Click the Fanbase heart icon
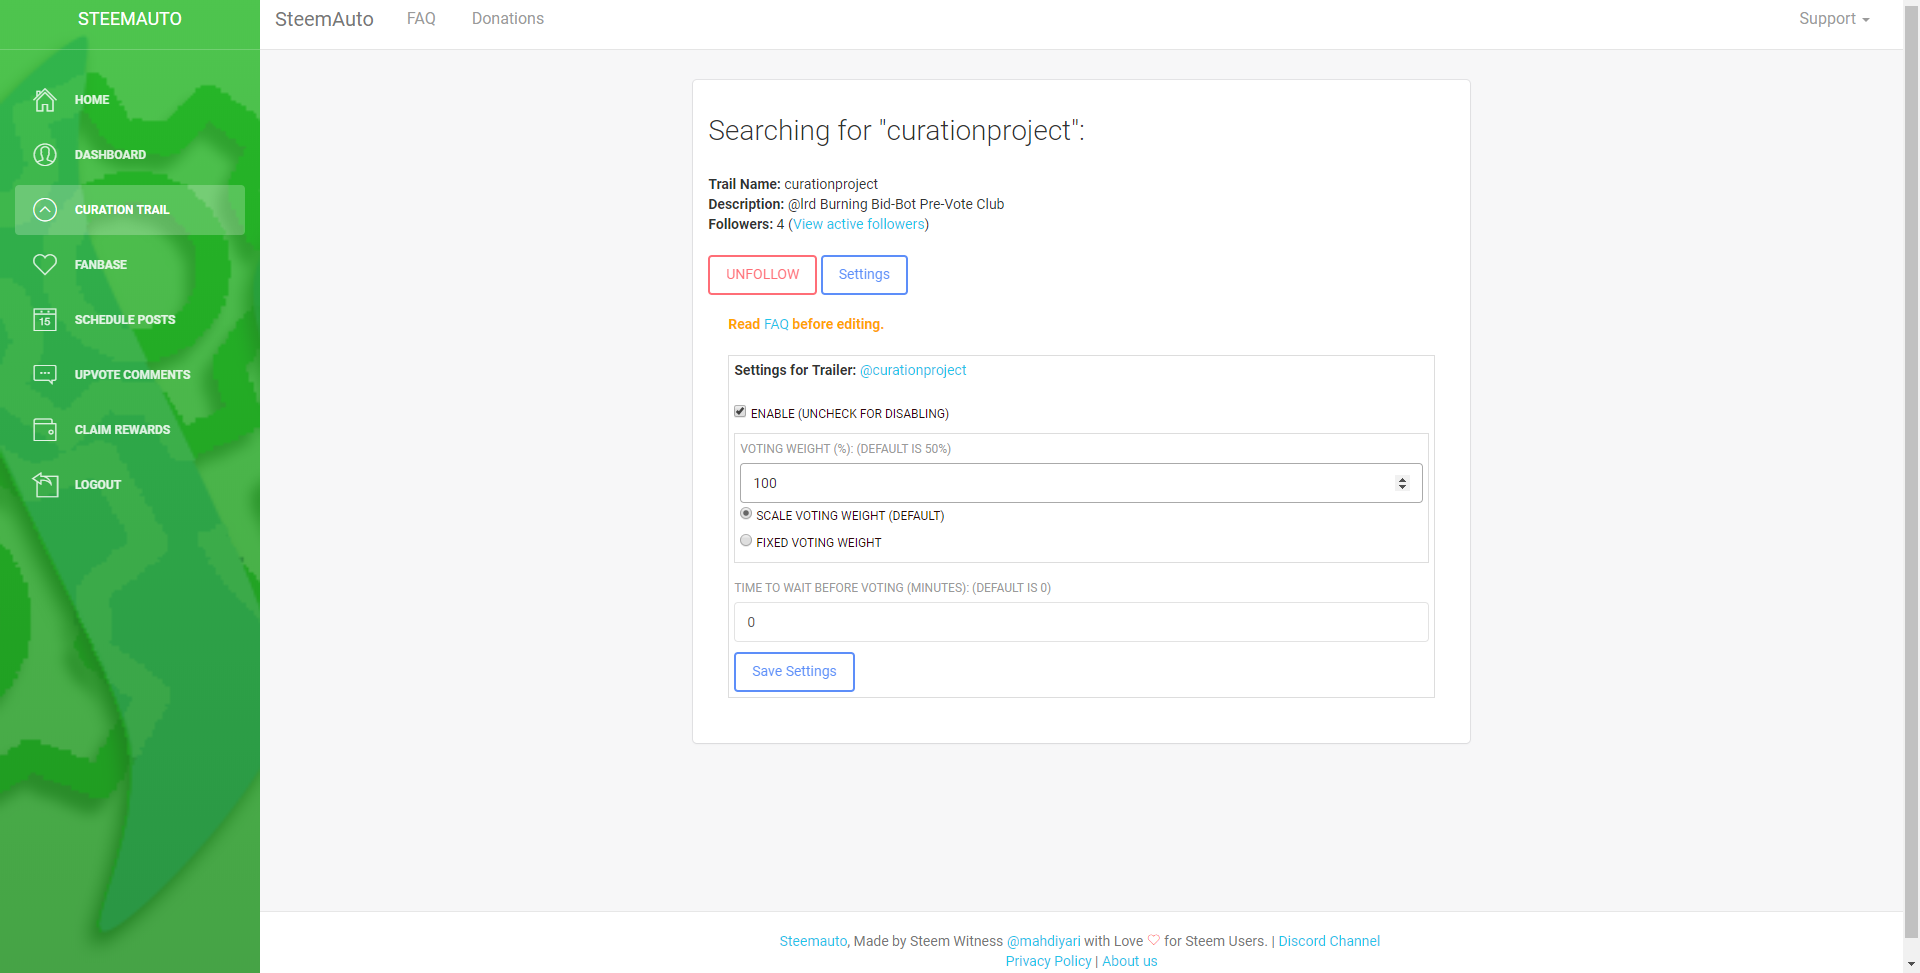This screenshot has width=1920, height=973. [45, 265]
